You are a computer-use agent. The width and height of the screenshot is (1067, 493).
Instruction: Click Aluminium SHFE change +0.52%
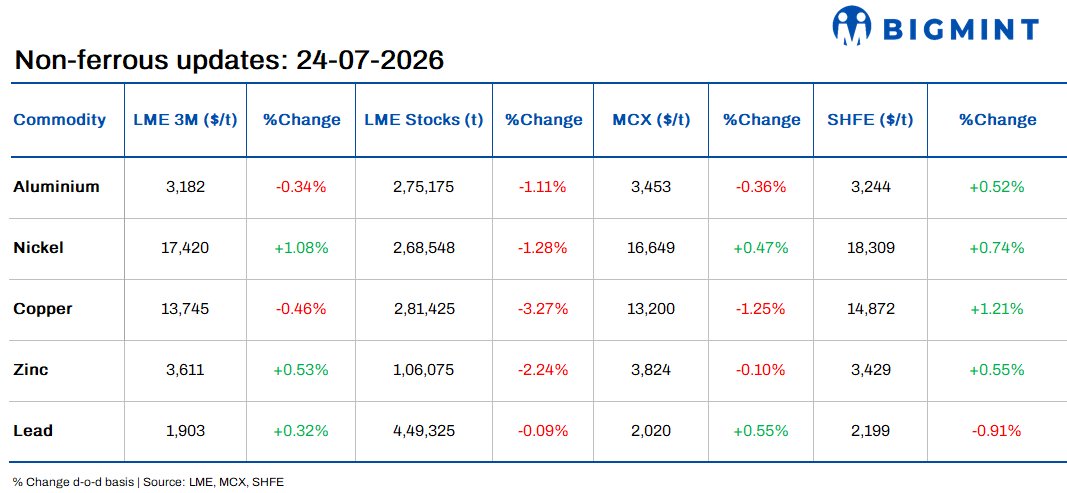(997, 187)
